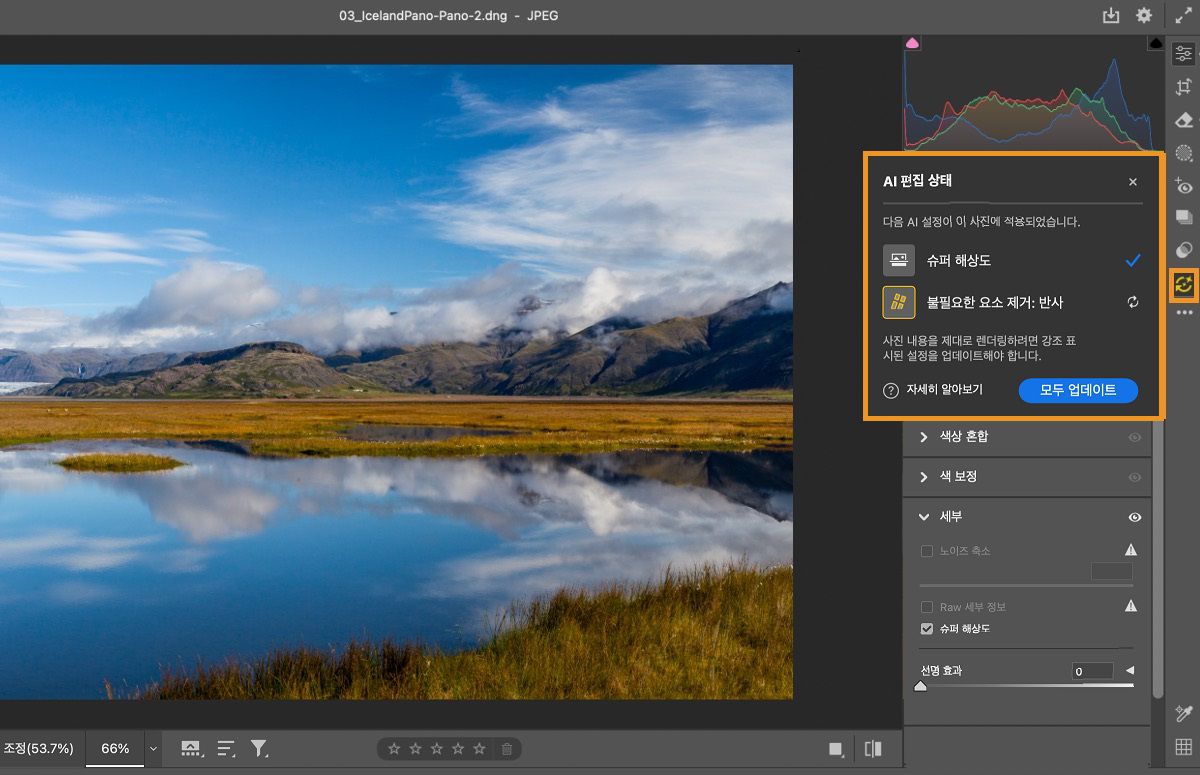1200x775 pixels.
Task: Click the noise reduction warning triangle
Action: click(x=1131, y=550)
